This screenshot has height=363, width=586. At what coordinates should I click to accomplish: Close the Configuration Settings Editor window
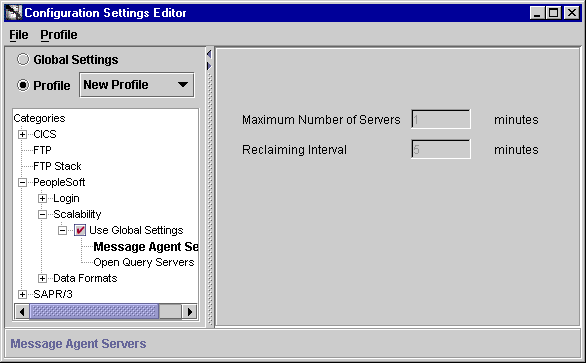click(x=572, y=13)
